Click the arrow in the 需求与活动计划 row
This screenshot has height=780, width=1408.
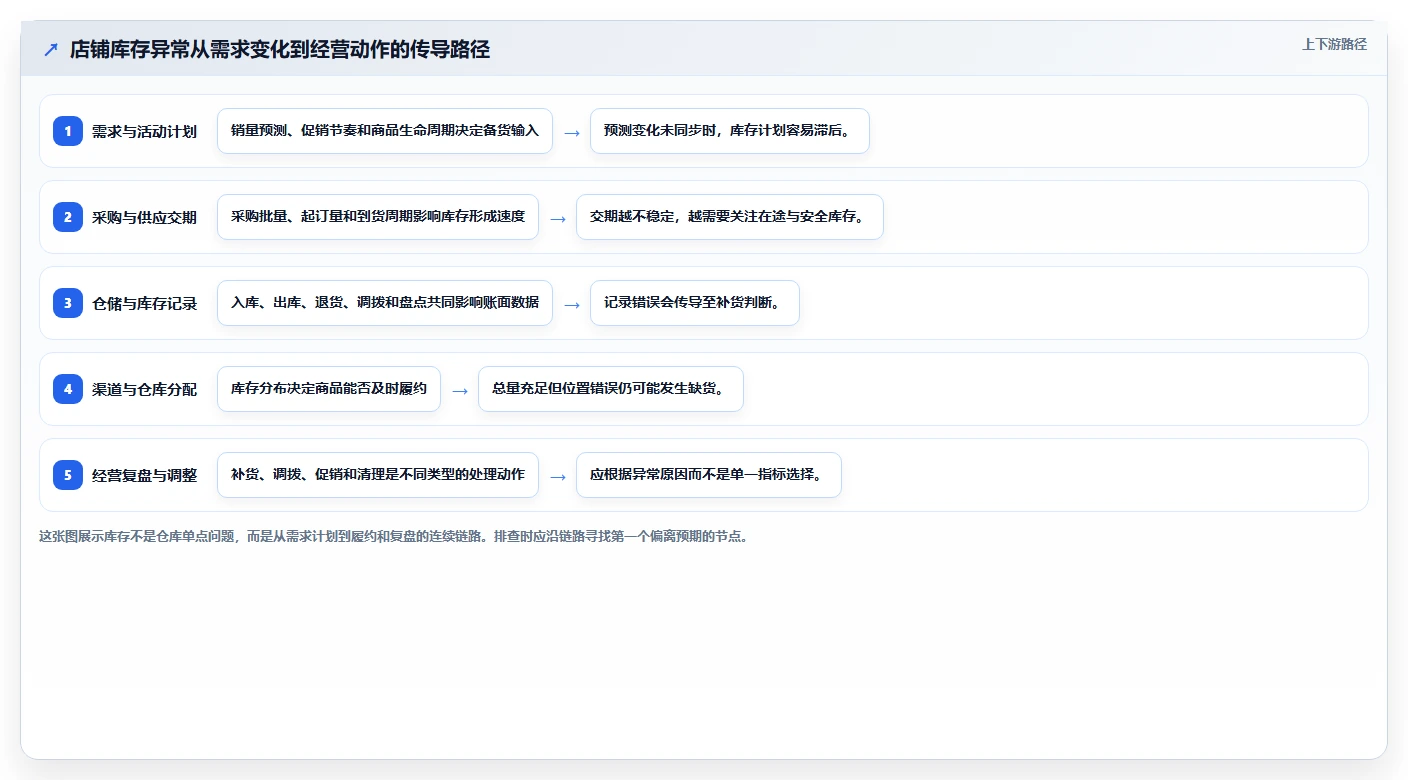[x=572, y=132]
